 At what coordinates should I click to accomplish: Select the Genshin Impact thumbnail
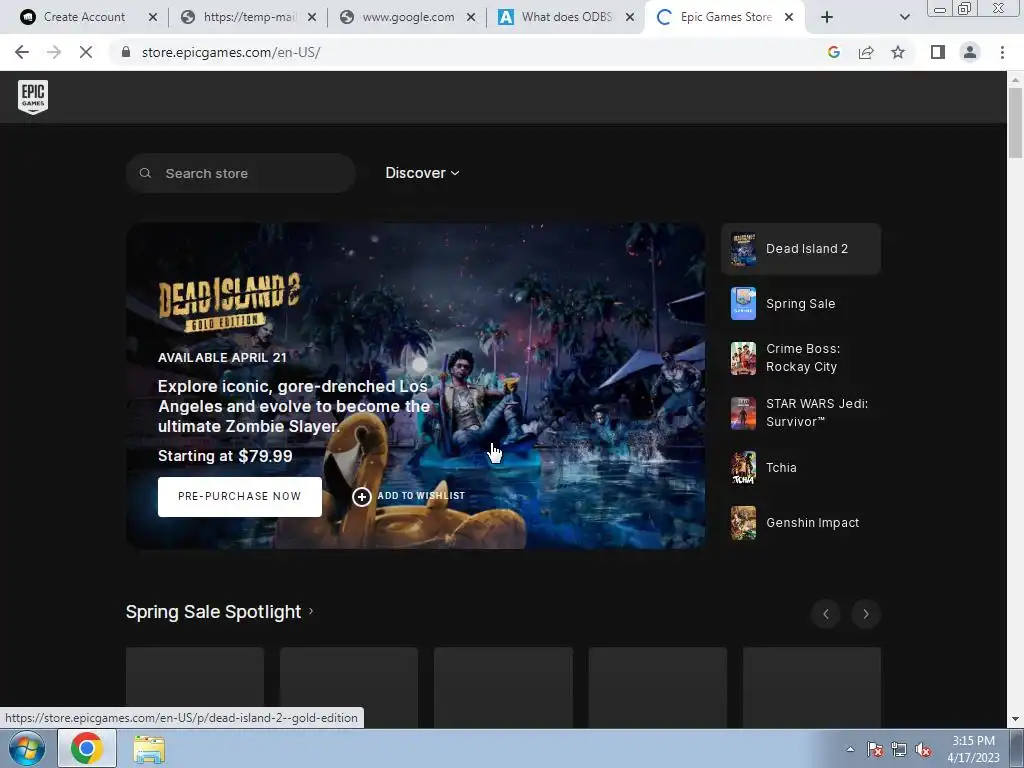tap(743, 522)
